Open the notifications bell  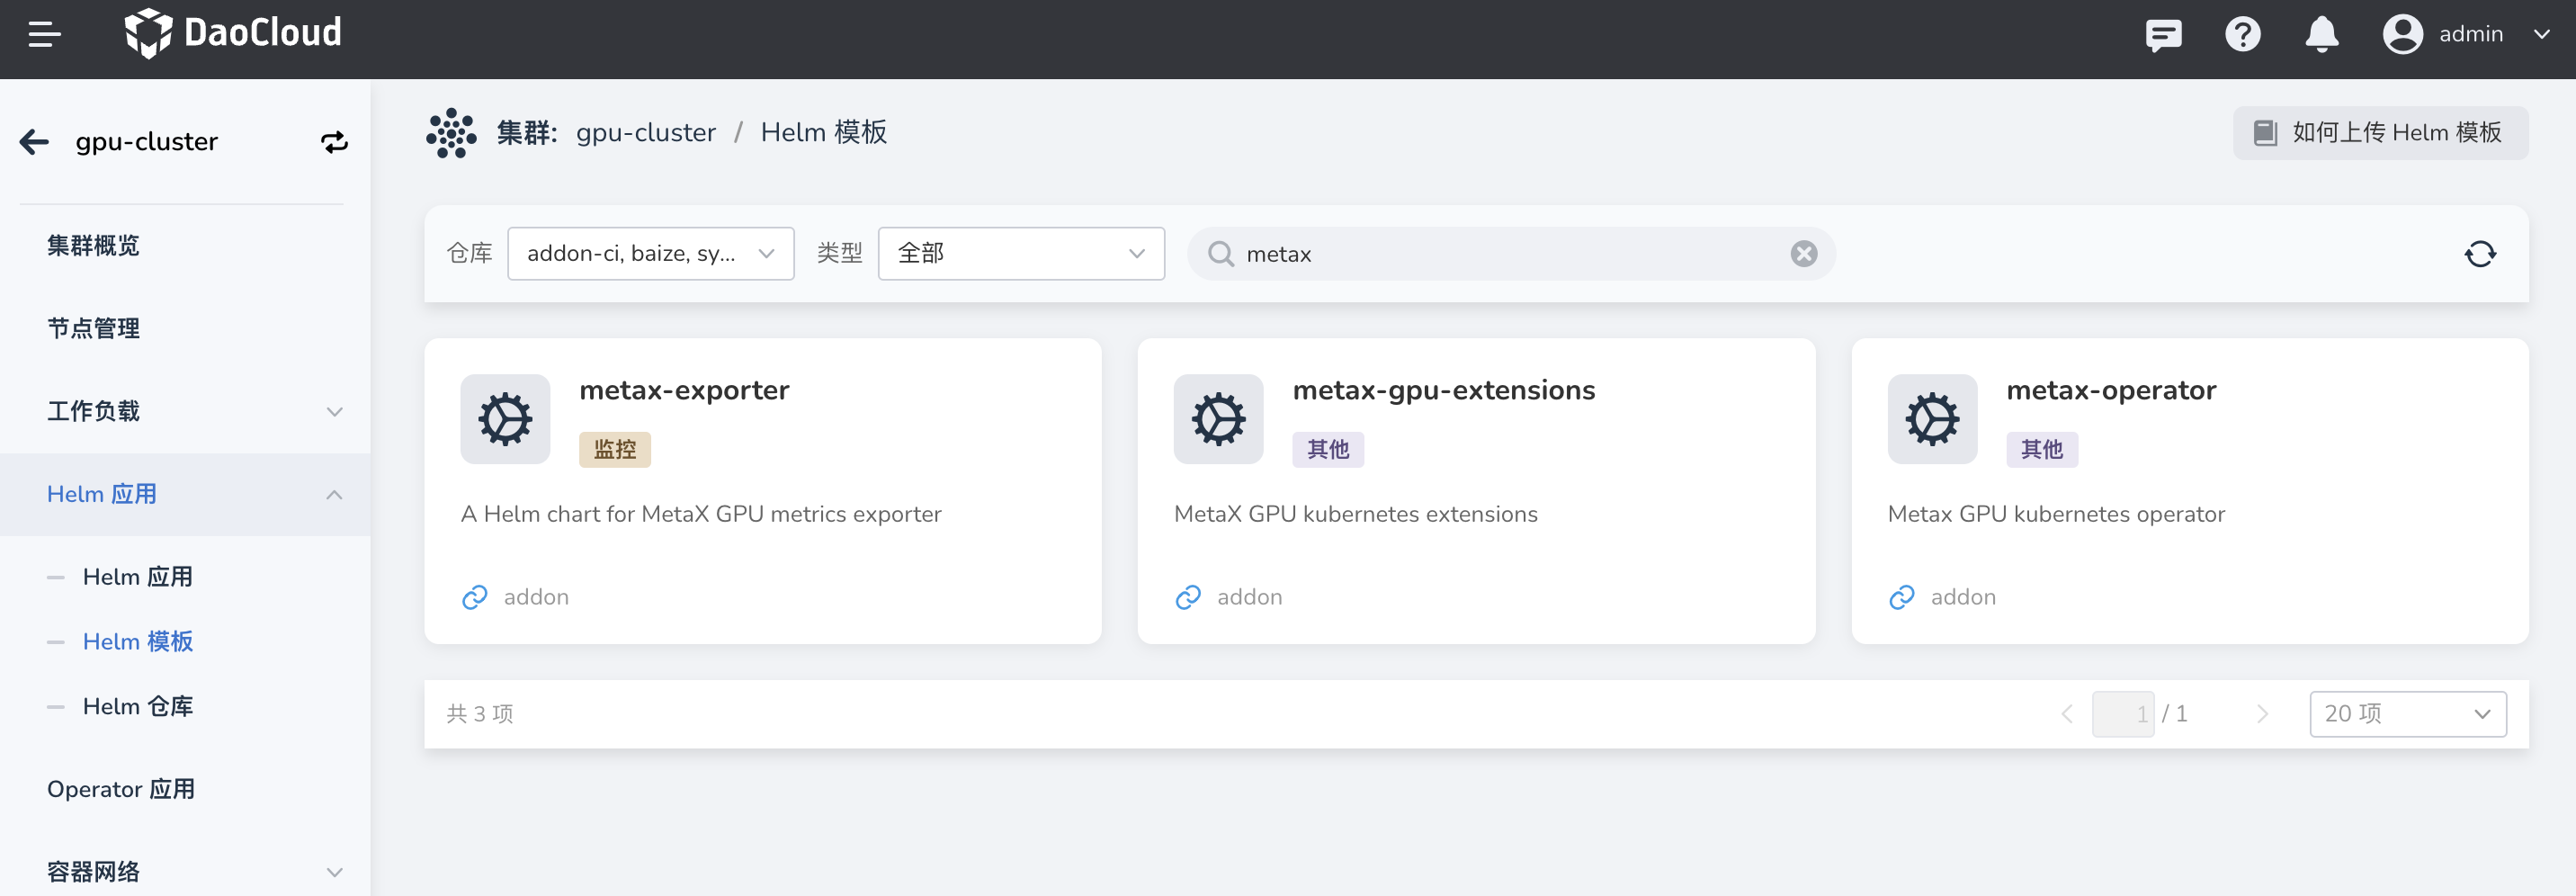(2321, 35)
